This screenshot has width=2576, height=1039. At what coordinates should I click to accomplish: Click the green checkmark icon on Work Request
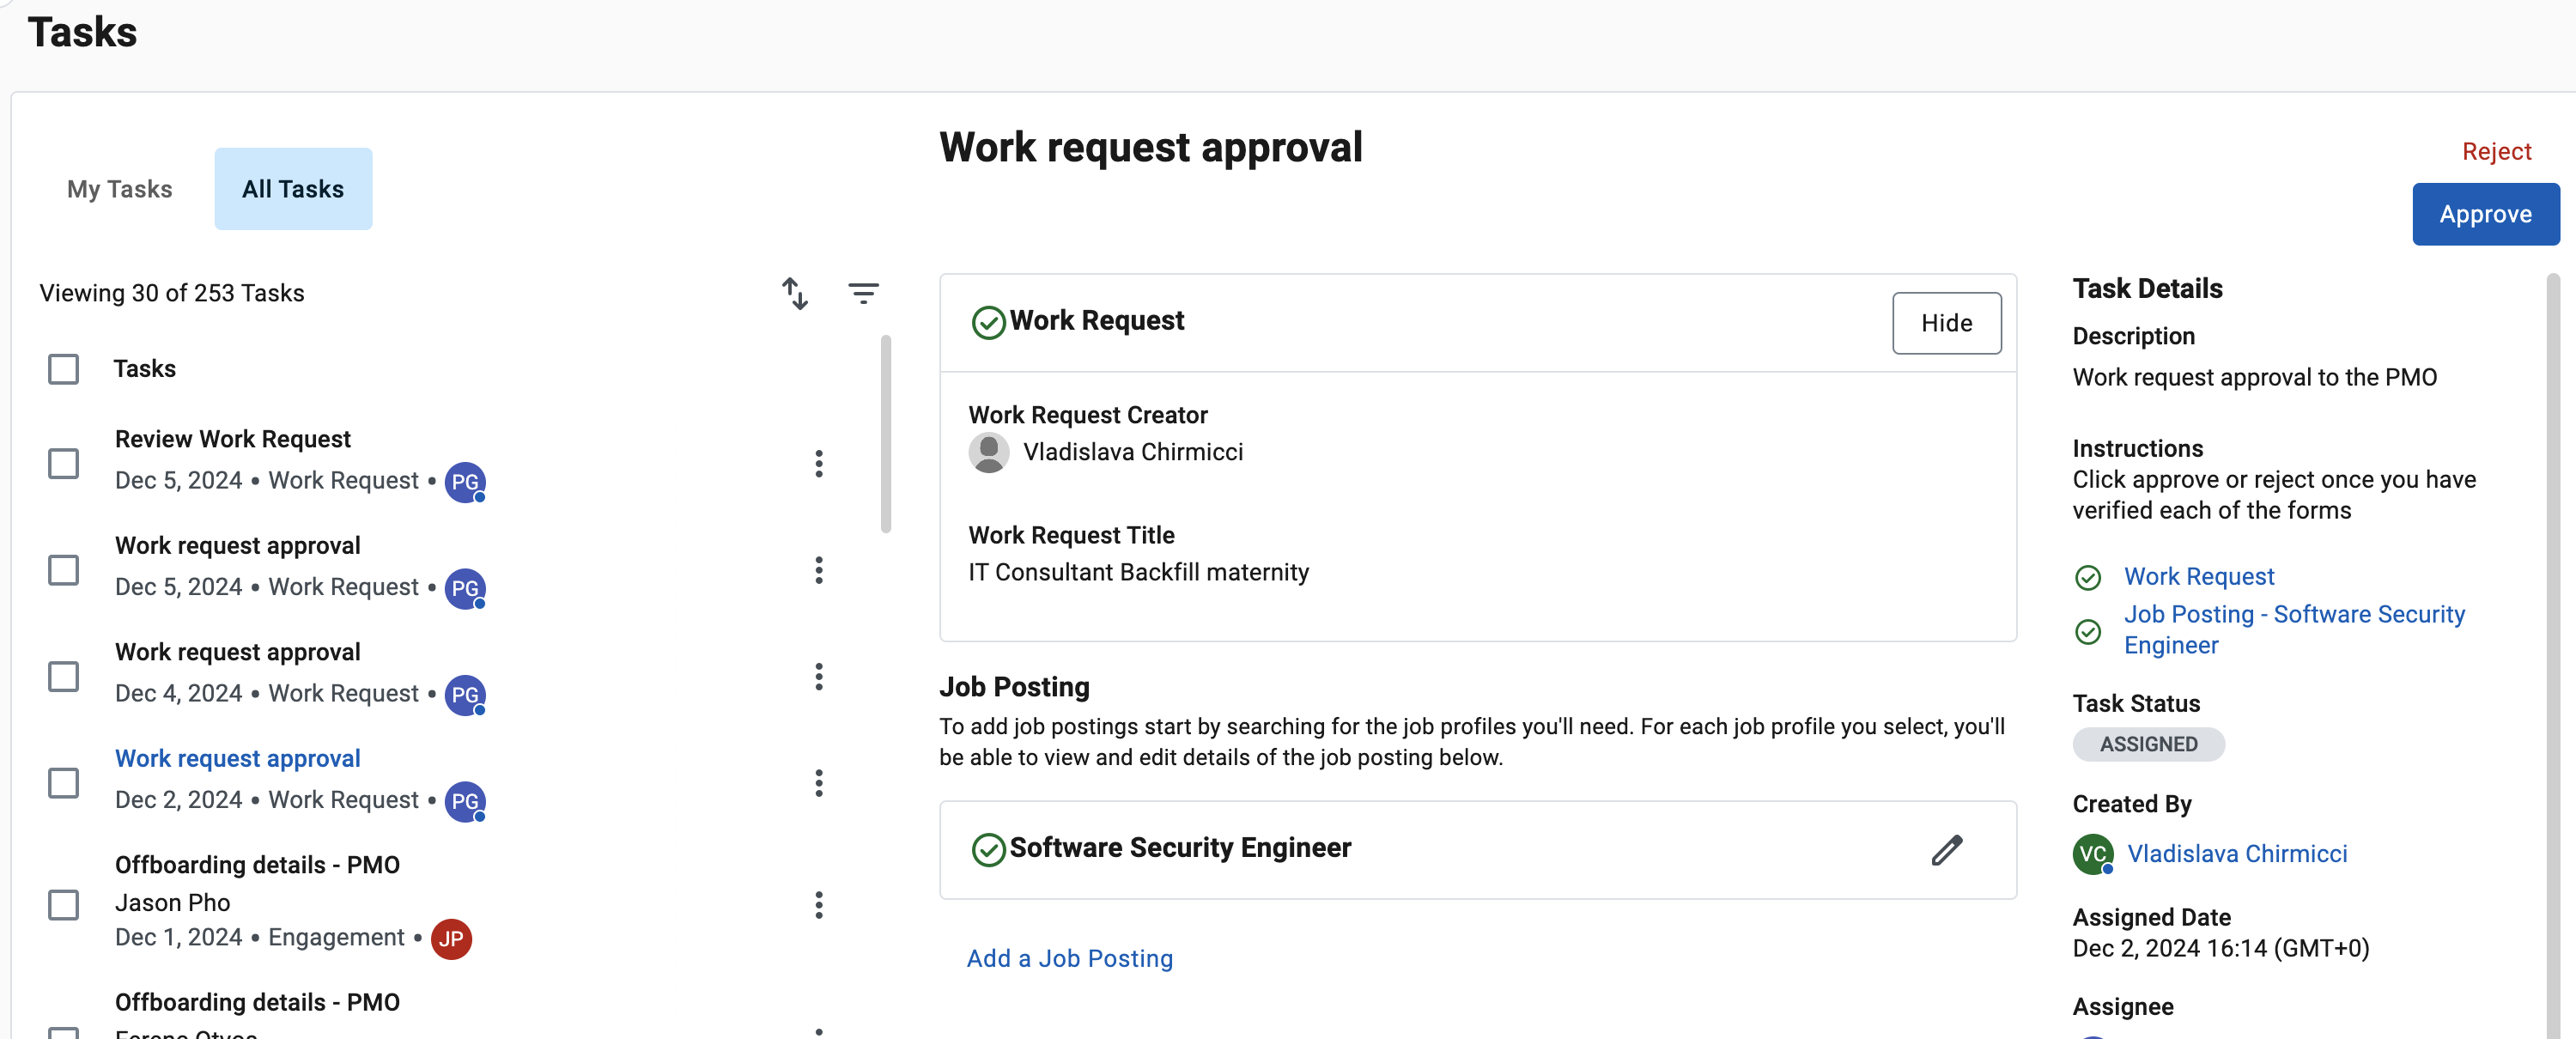click(987, 320)
